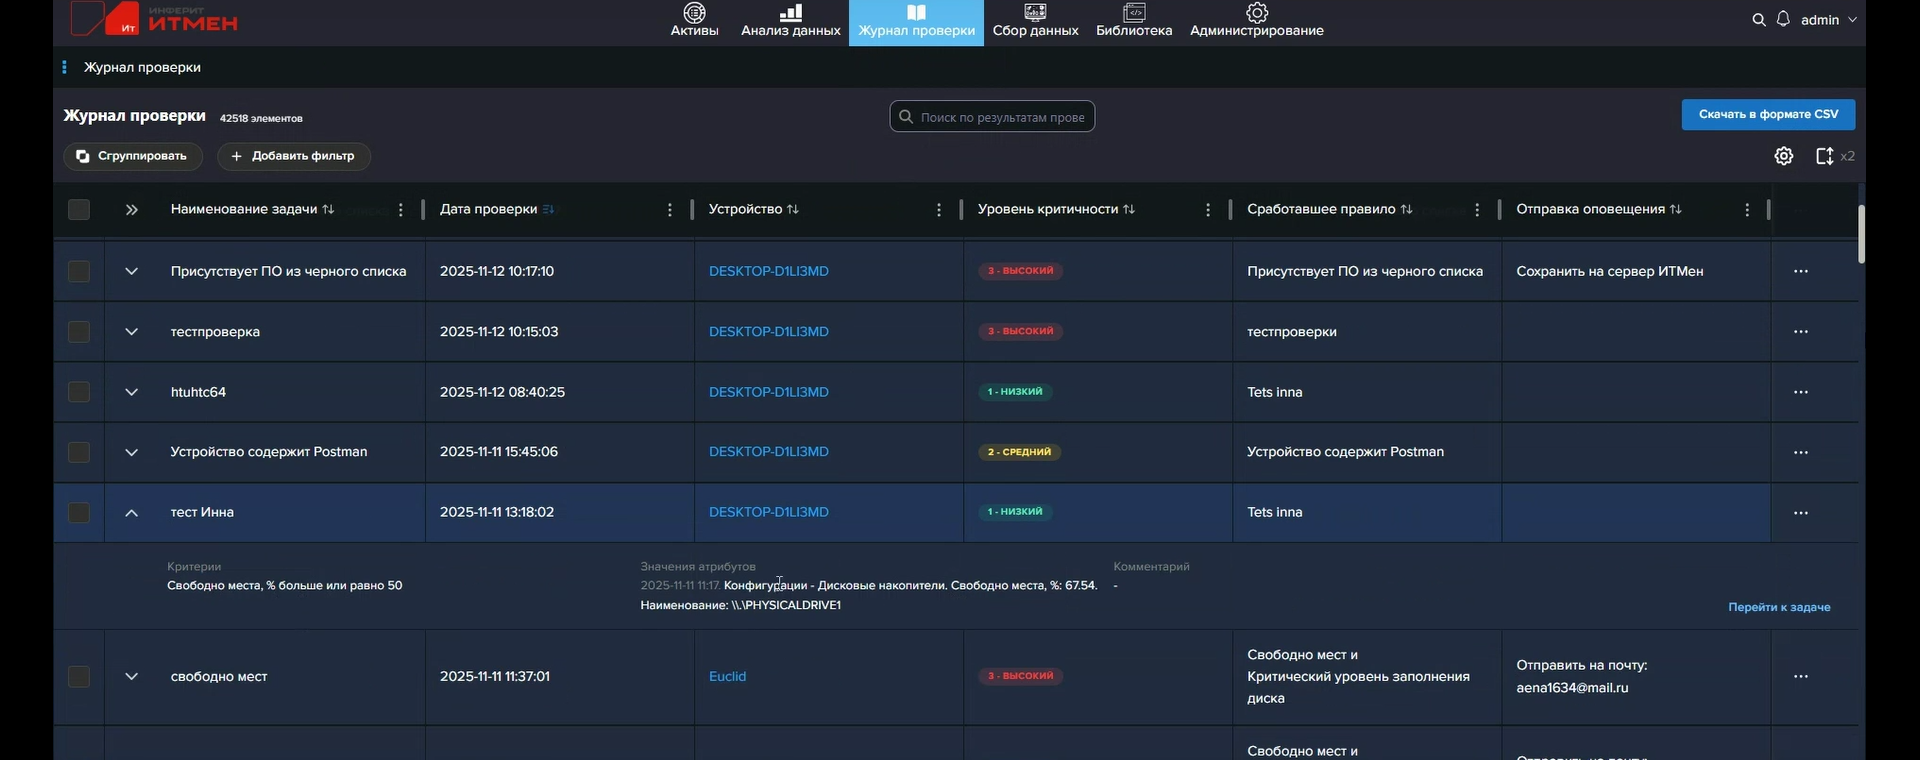Check the тестпроверка row checkbox
Screen dimensions: 1920x760
point(79,332)
